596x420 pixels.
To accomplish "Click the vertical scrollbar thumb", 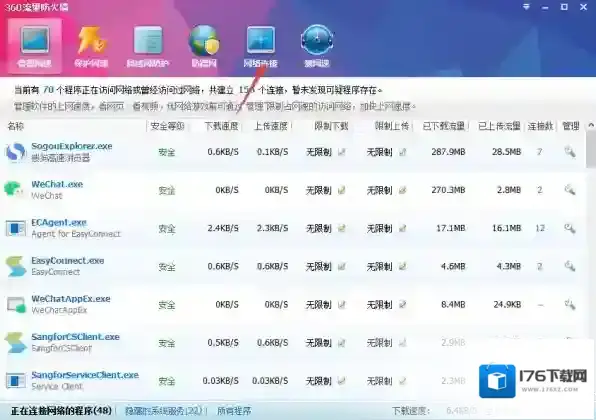I will tap(591, 149).
